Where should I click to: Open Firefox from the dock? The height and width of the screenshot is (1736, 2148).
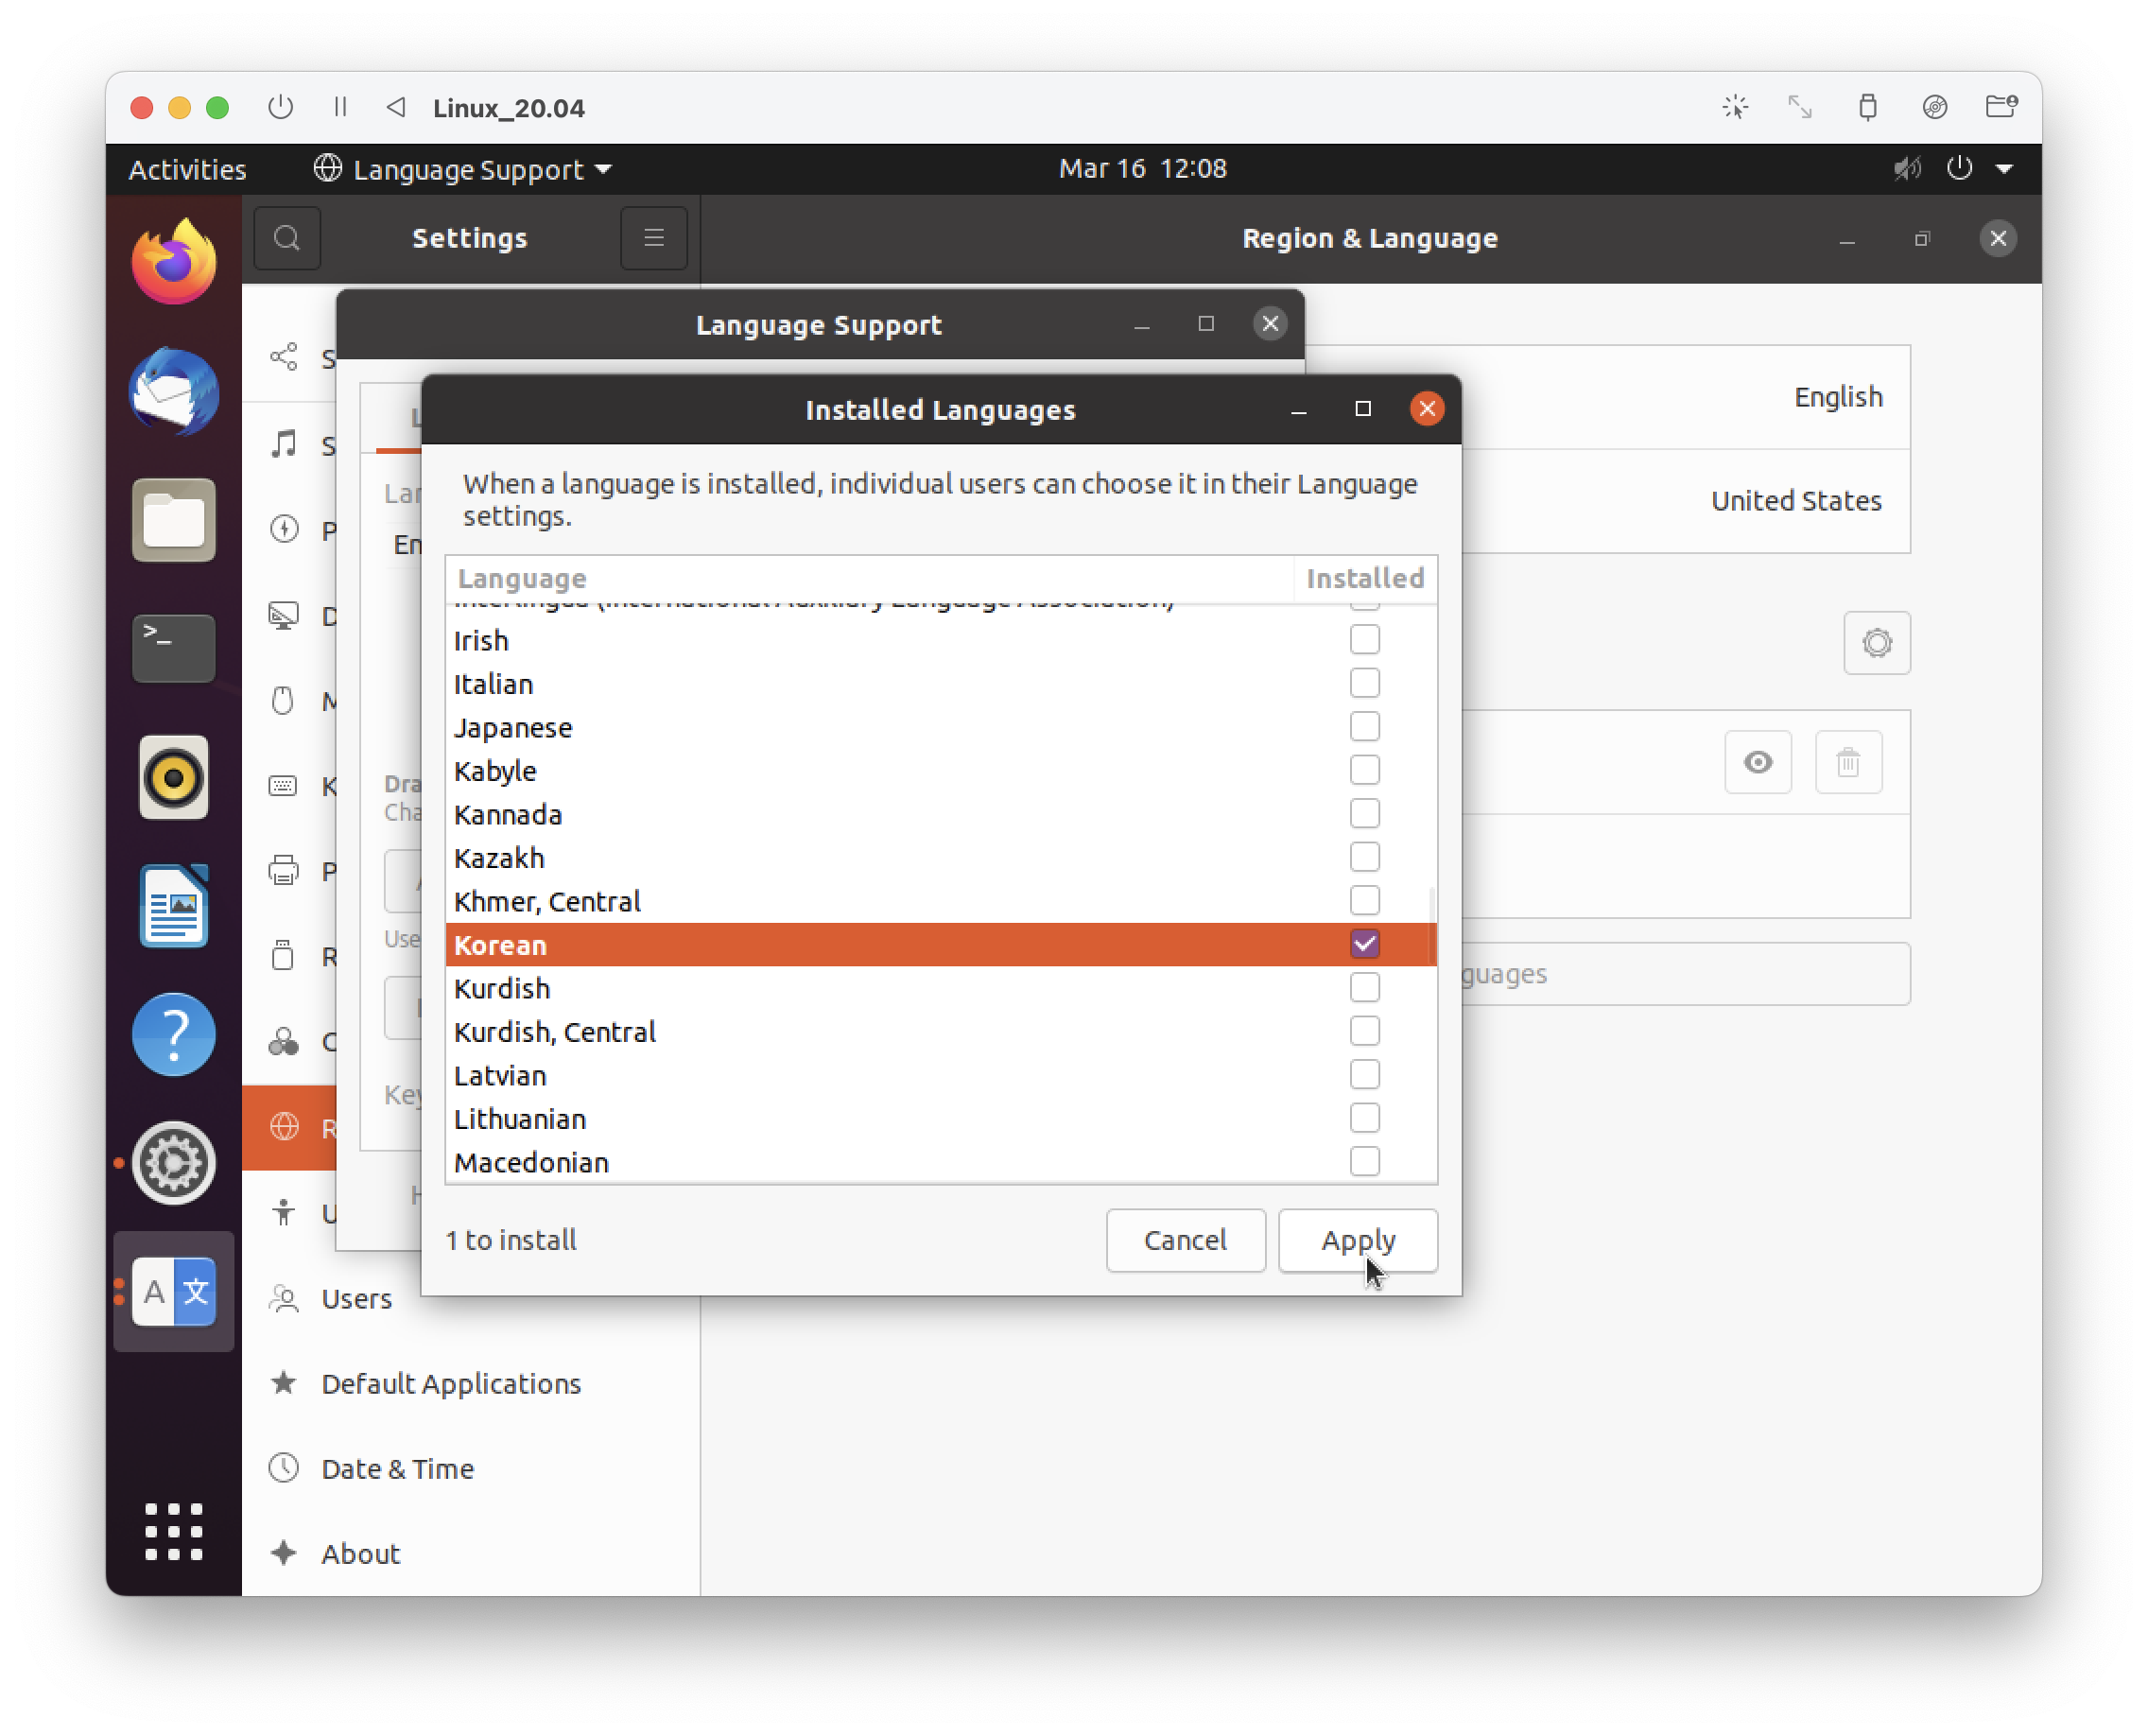click(x=173, y=263)
